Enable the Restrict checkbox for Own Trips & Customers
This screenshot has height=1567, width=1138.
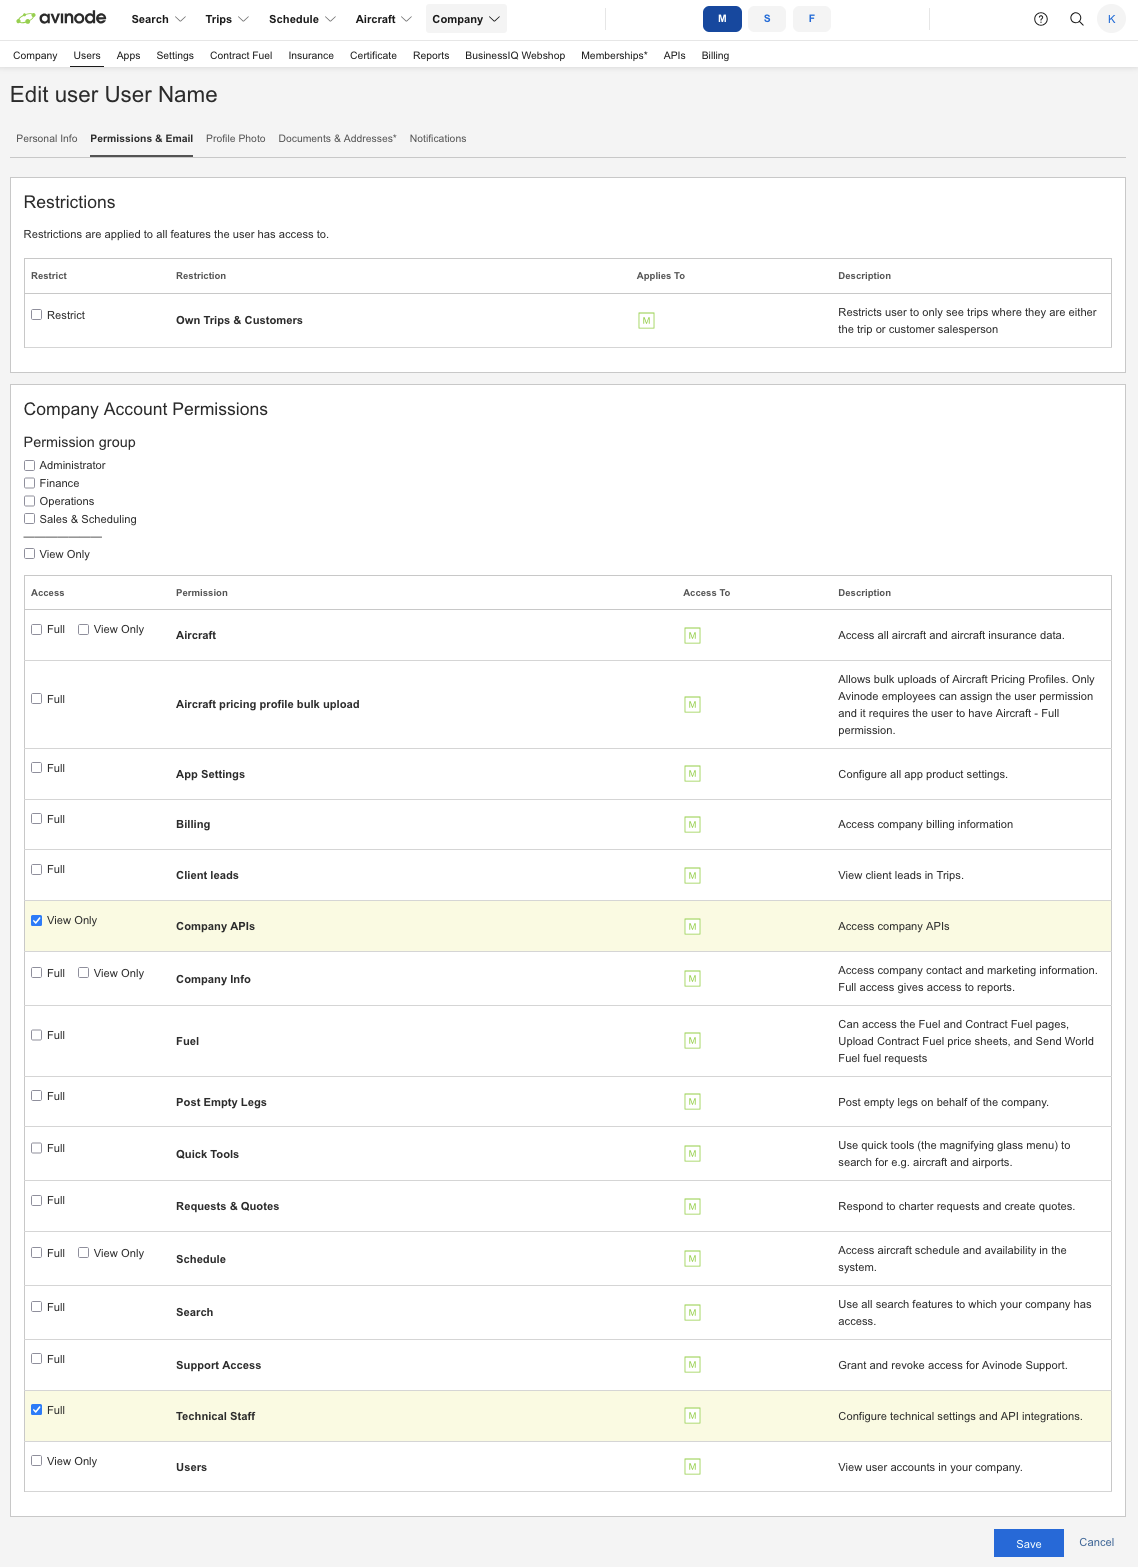coord(36,314)
